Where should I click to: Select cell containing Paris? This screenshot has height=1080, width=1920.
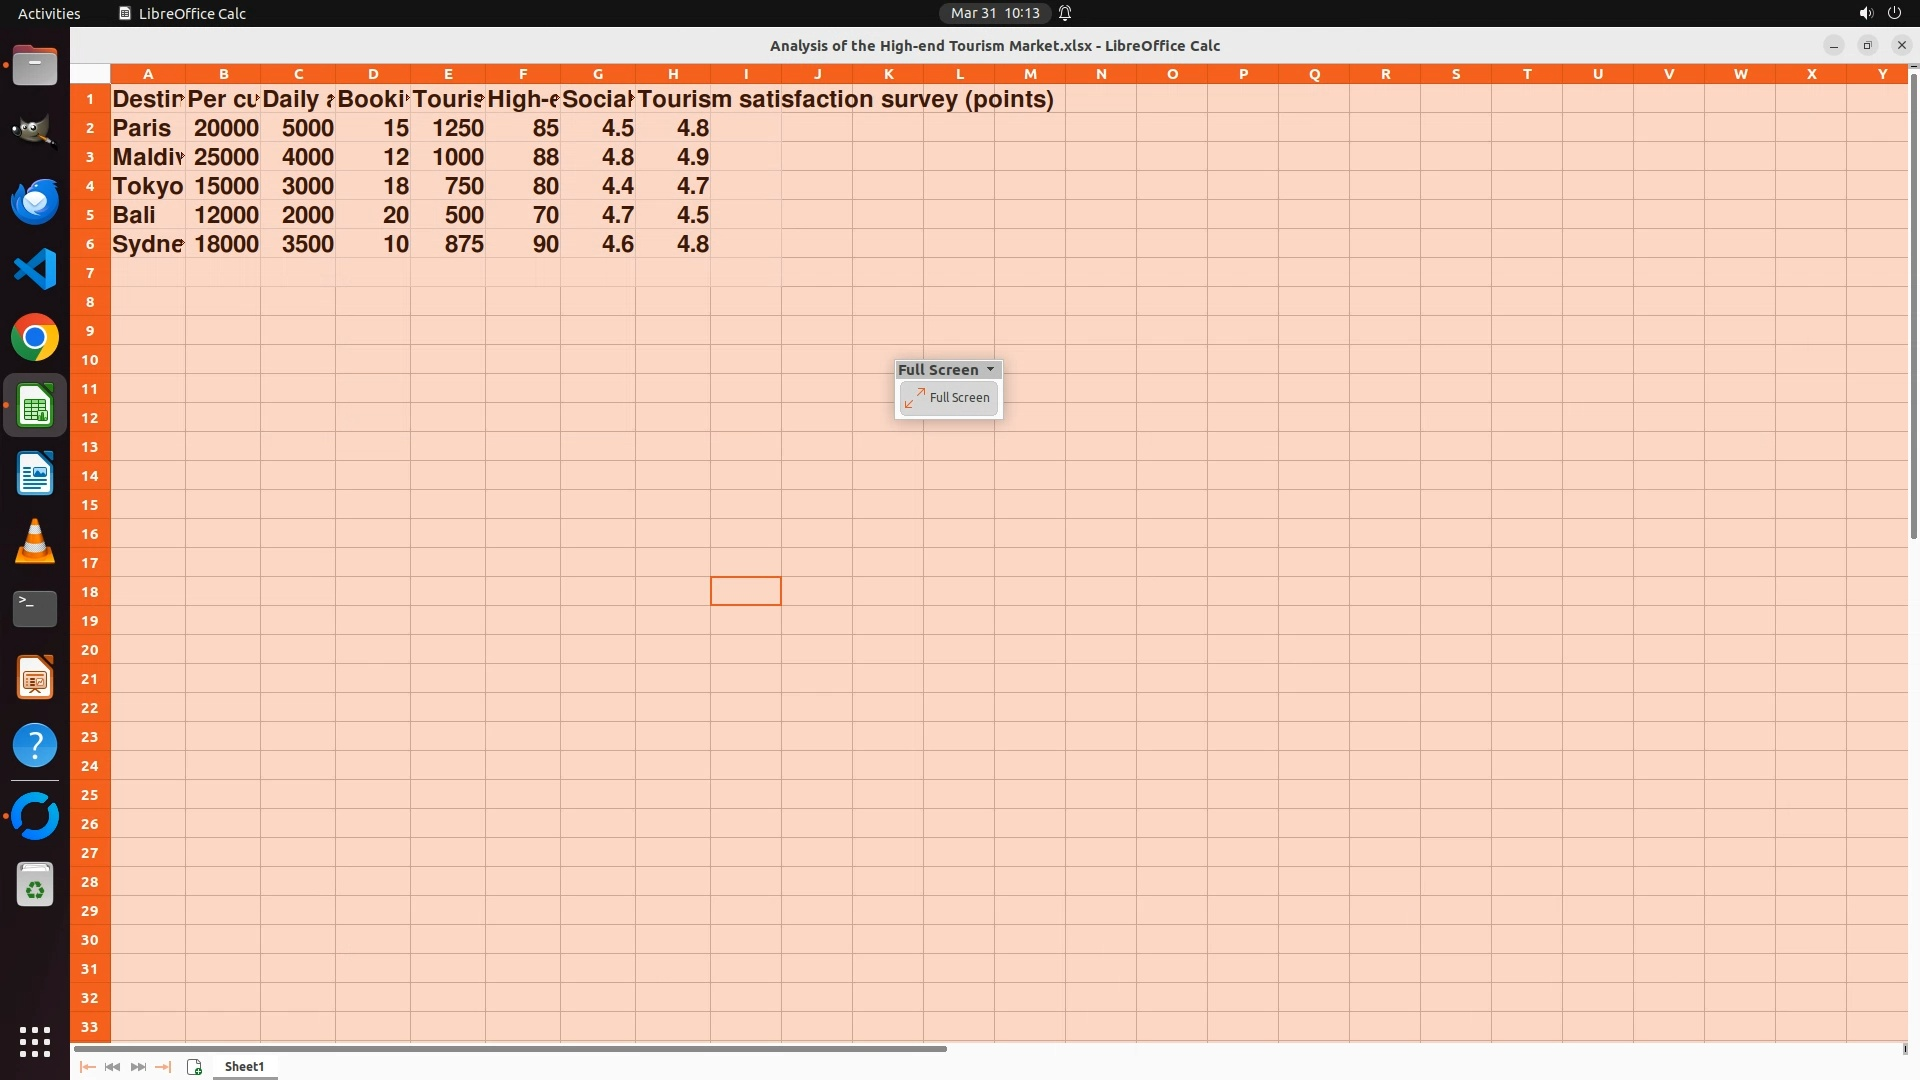tap(147, 128)
